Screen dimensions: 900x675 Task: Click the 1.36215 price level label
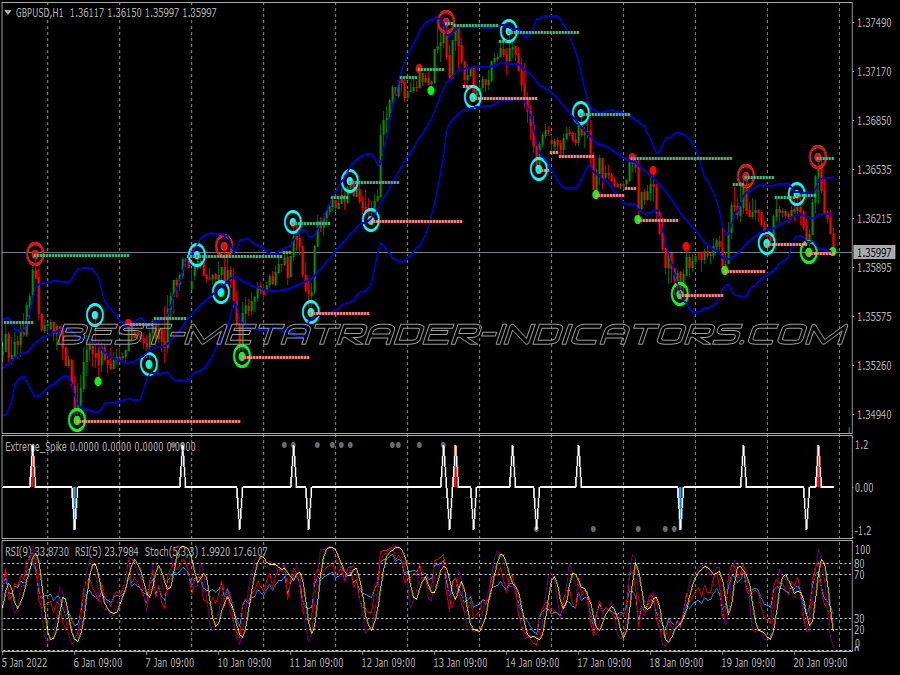pos(874,219)
